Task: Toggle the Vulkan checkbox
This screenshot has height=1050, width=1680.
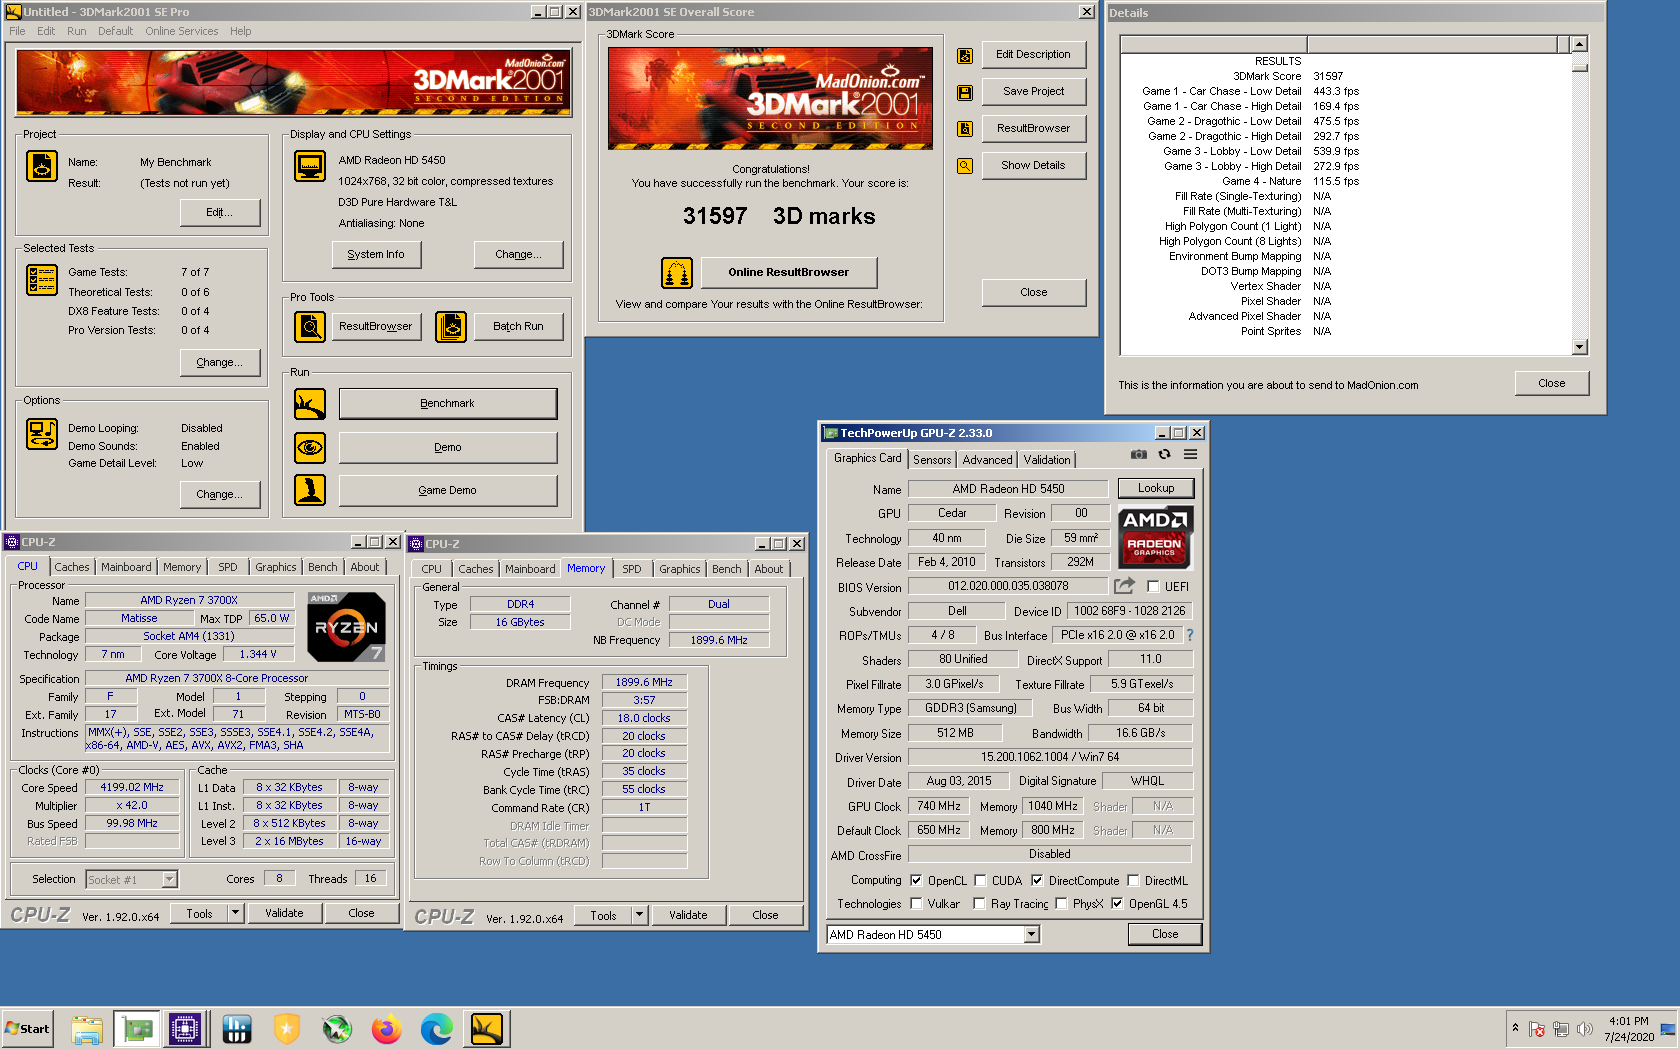Action: 916,904
